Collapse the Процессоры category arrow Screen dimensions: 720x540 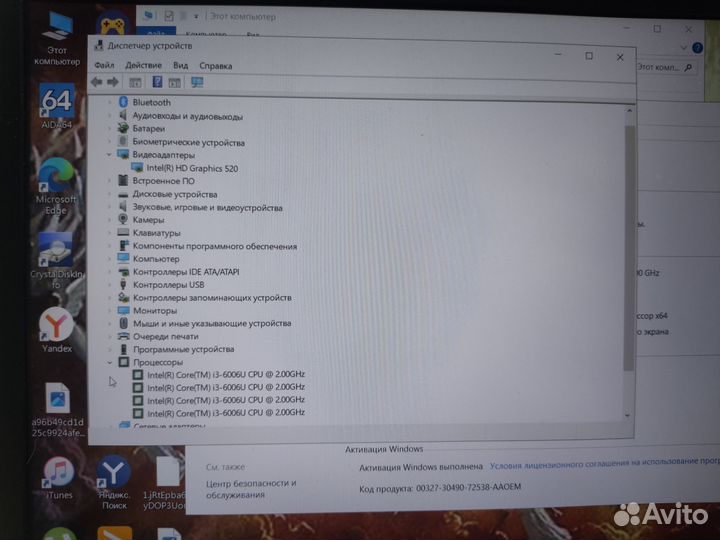[109, 362]
